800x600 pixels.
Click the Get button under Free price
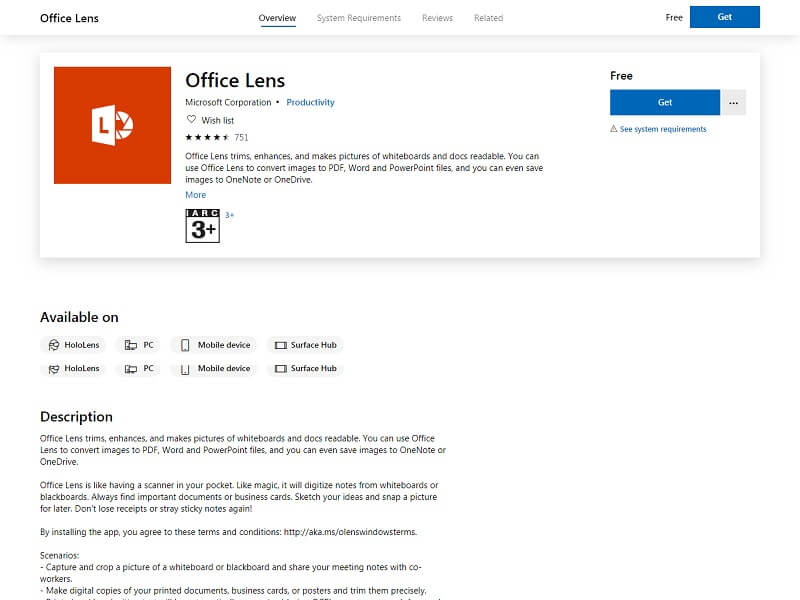click(x=665, y=103)
